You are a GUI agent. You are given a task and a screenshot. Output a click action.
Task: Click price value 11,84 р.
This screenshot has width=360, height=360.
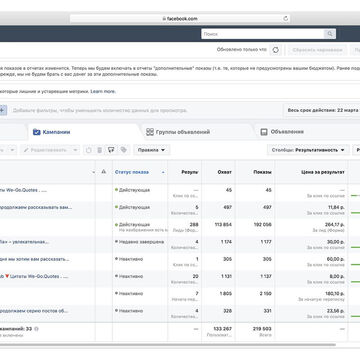pyautogui.click(x=336, y=207)
